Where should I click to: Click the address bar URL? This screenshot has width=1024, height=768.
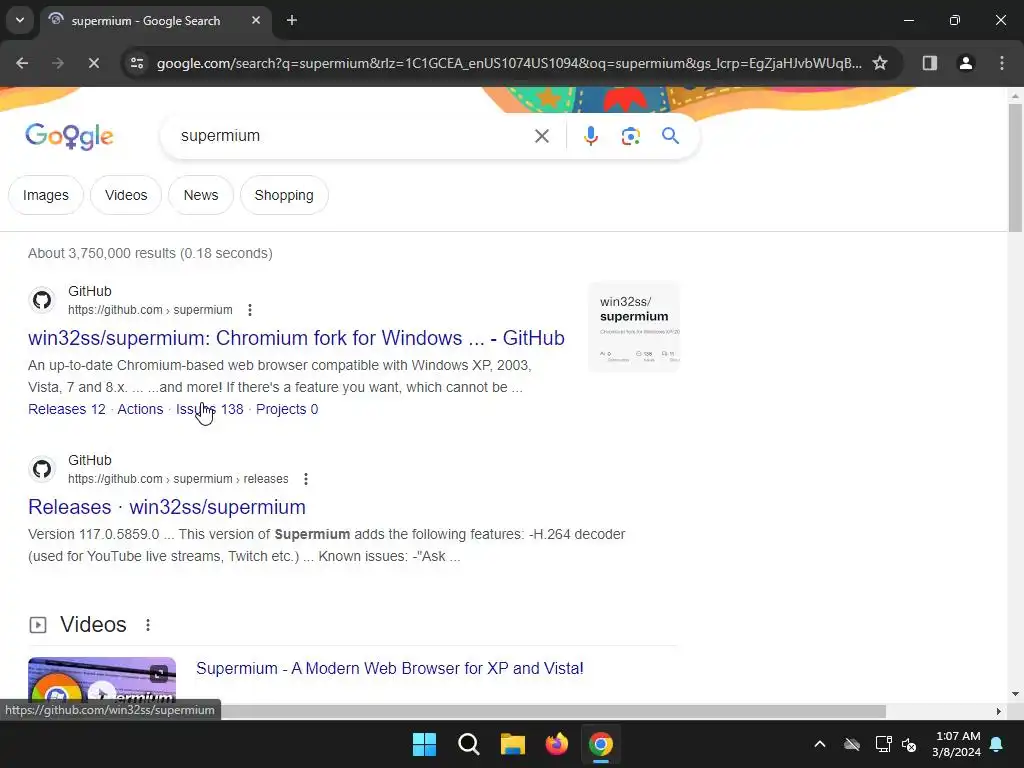tap(509, 63)
